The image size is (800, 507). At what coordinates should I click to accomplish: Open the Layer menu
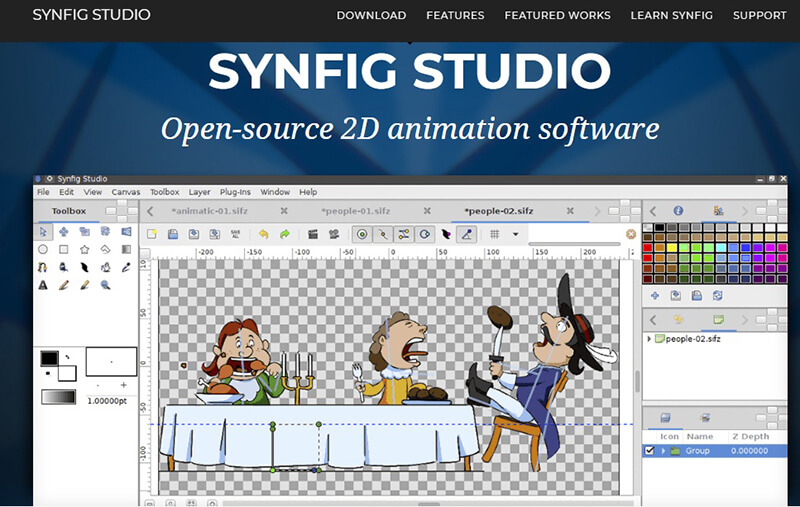(199, 192)
